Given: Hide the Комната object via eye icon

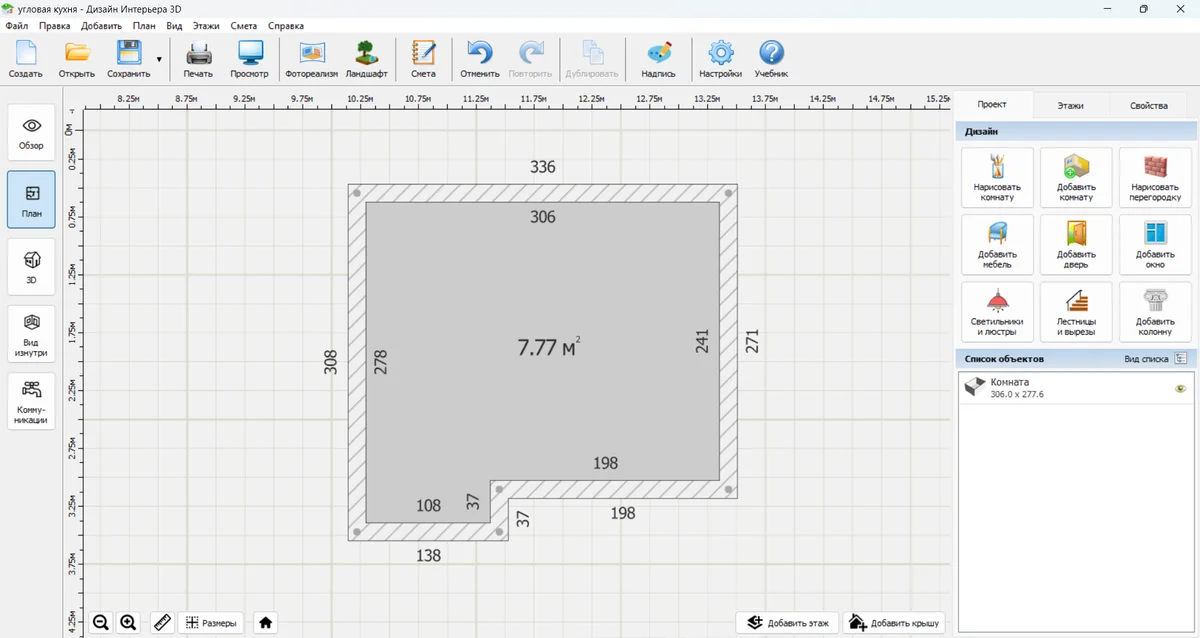Looking at the screenshot, I should (1180, 388).
